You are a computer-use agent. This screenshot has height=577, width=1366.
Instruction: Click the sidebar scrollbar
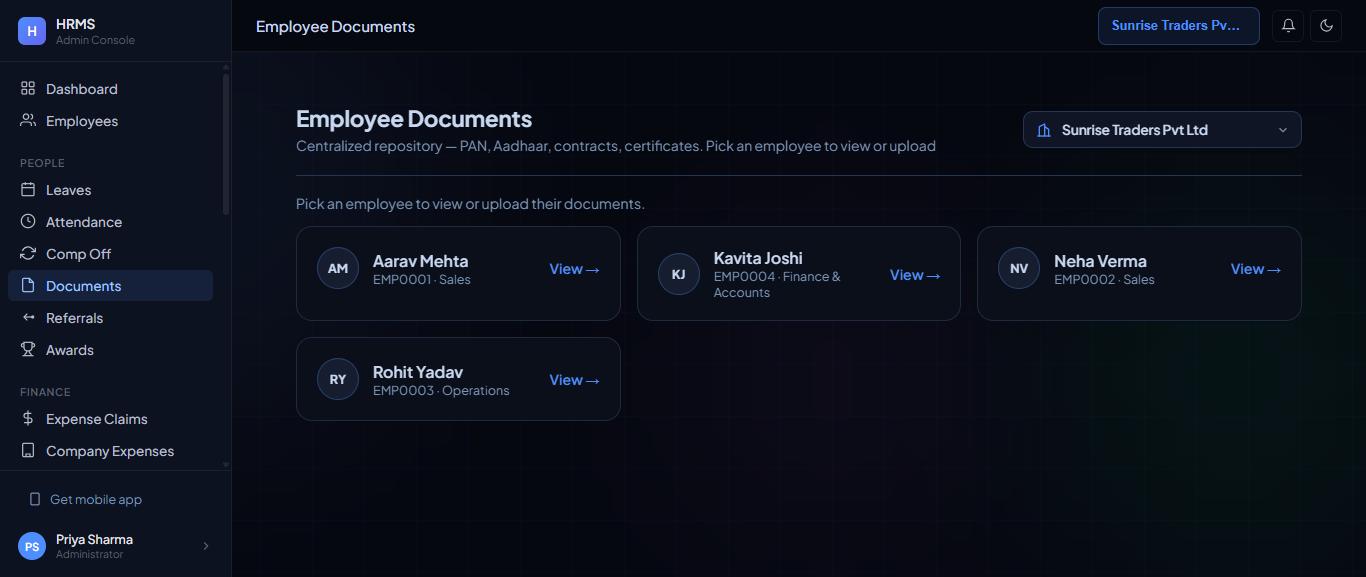coord(226,143)
